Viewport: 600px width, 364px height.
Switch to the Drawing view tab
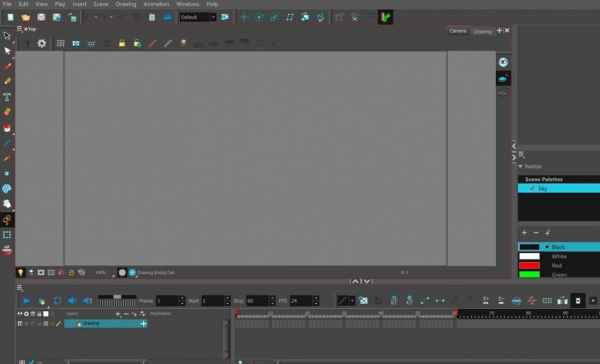point(483,31)
